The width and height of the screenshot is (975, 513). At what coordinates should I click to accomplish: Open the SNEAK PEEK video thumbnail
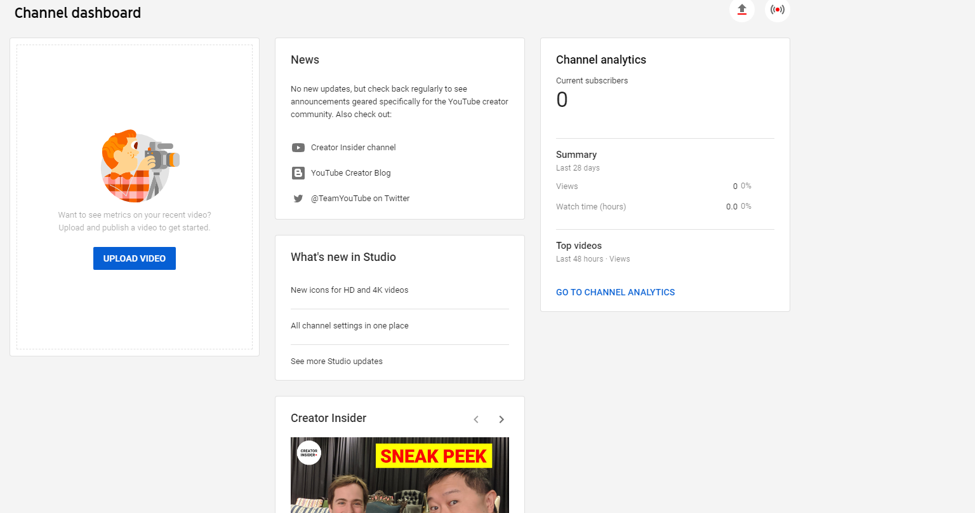click(x=400, y=475)
